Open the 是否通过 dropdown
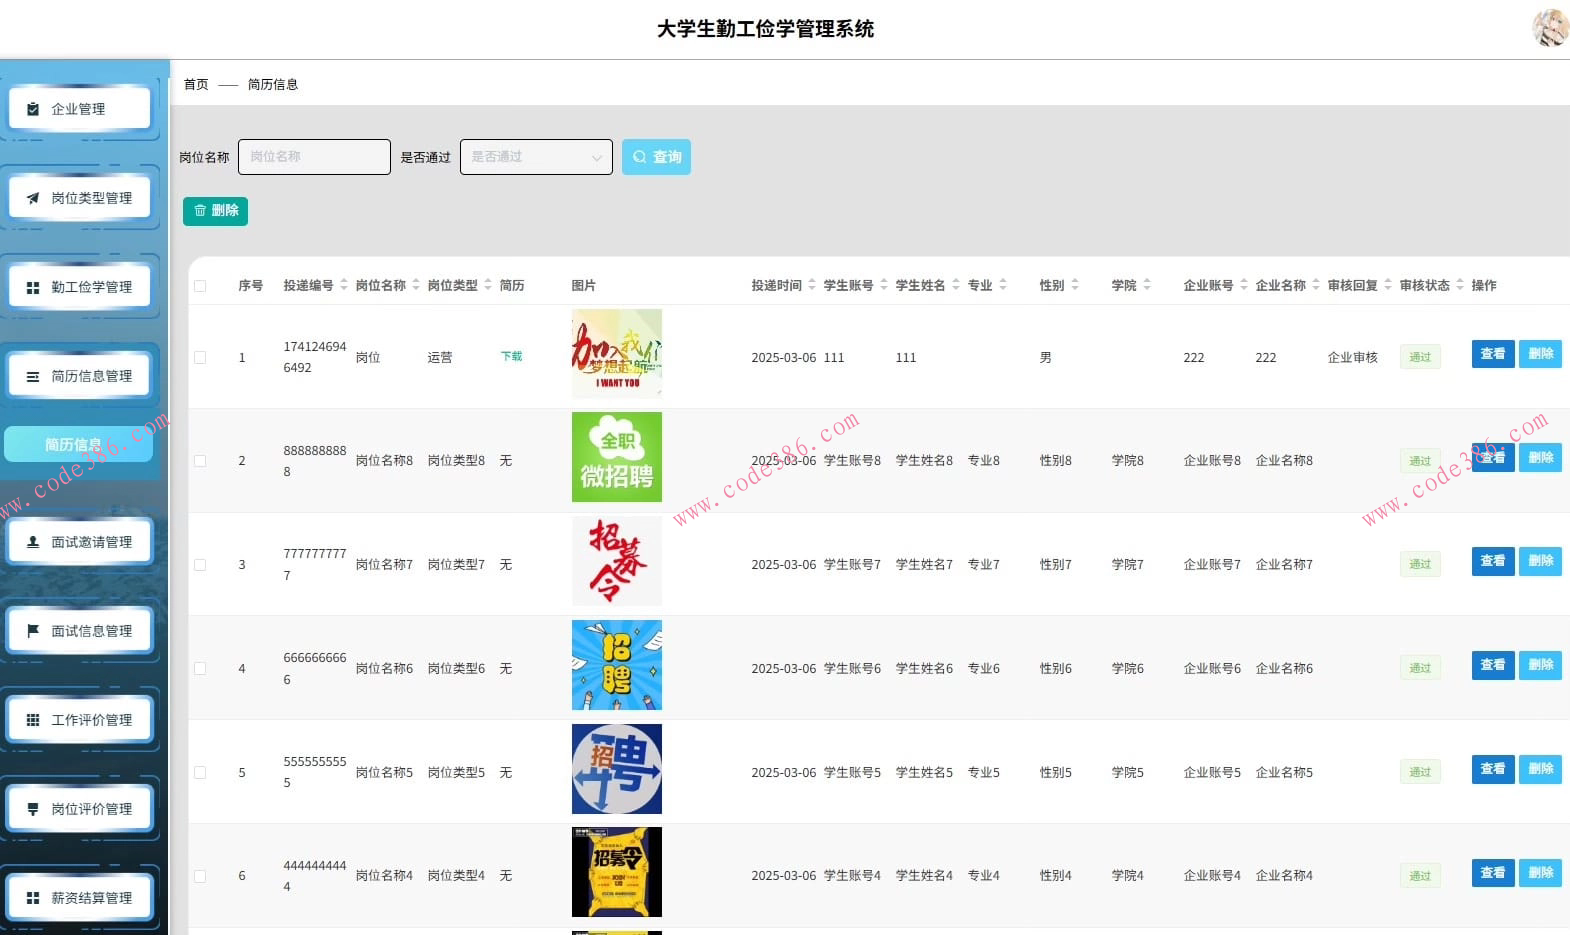The height and width of the screenshot is (935, 1570). [x=536, y=157]
